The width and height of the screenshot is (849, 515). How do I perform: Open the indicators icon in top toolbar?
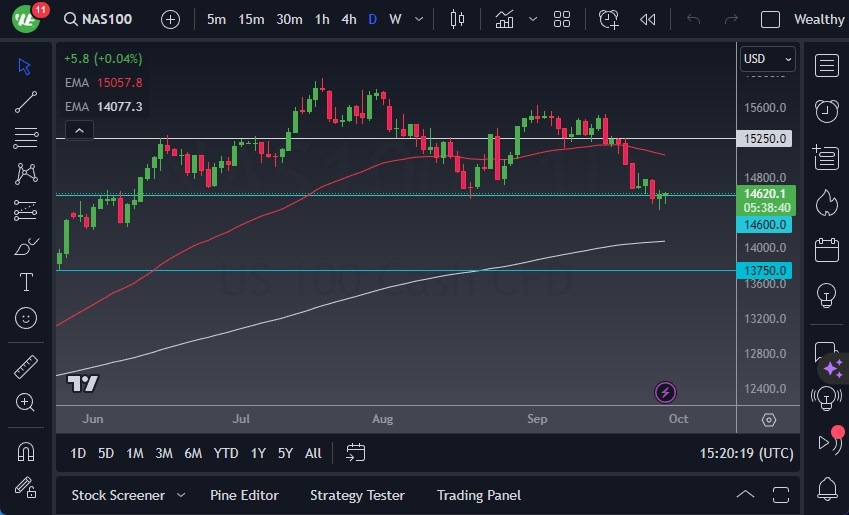[505, 19]
